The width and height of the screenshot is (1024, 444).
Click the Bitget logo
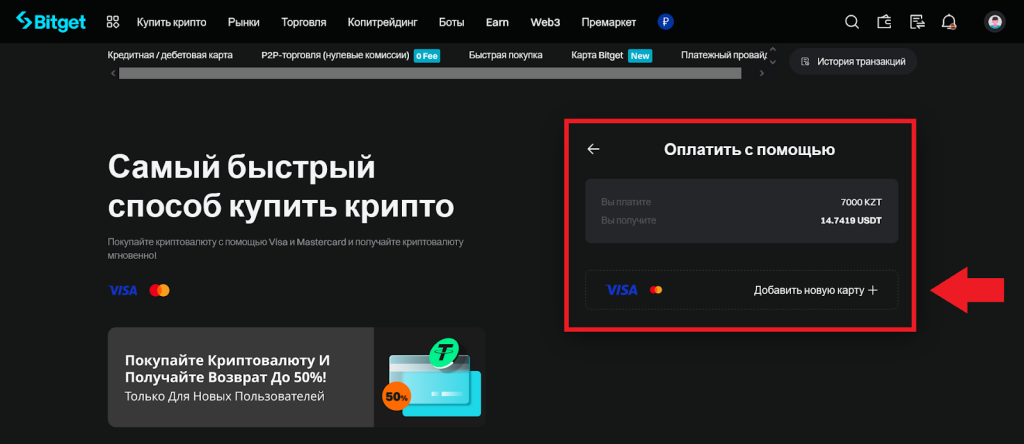pos(51,22)
